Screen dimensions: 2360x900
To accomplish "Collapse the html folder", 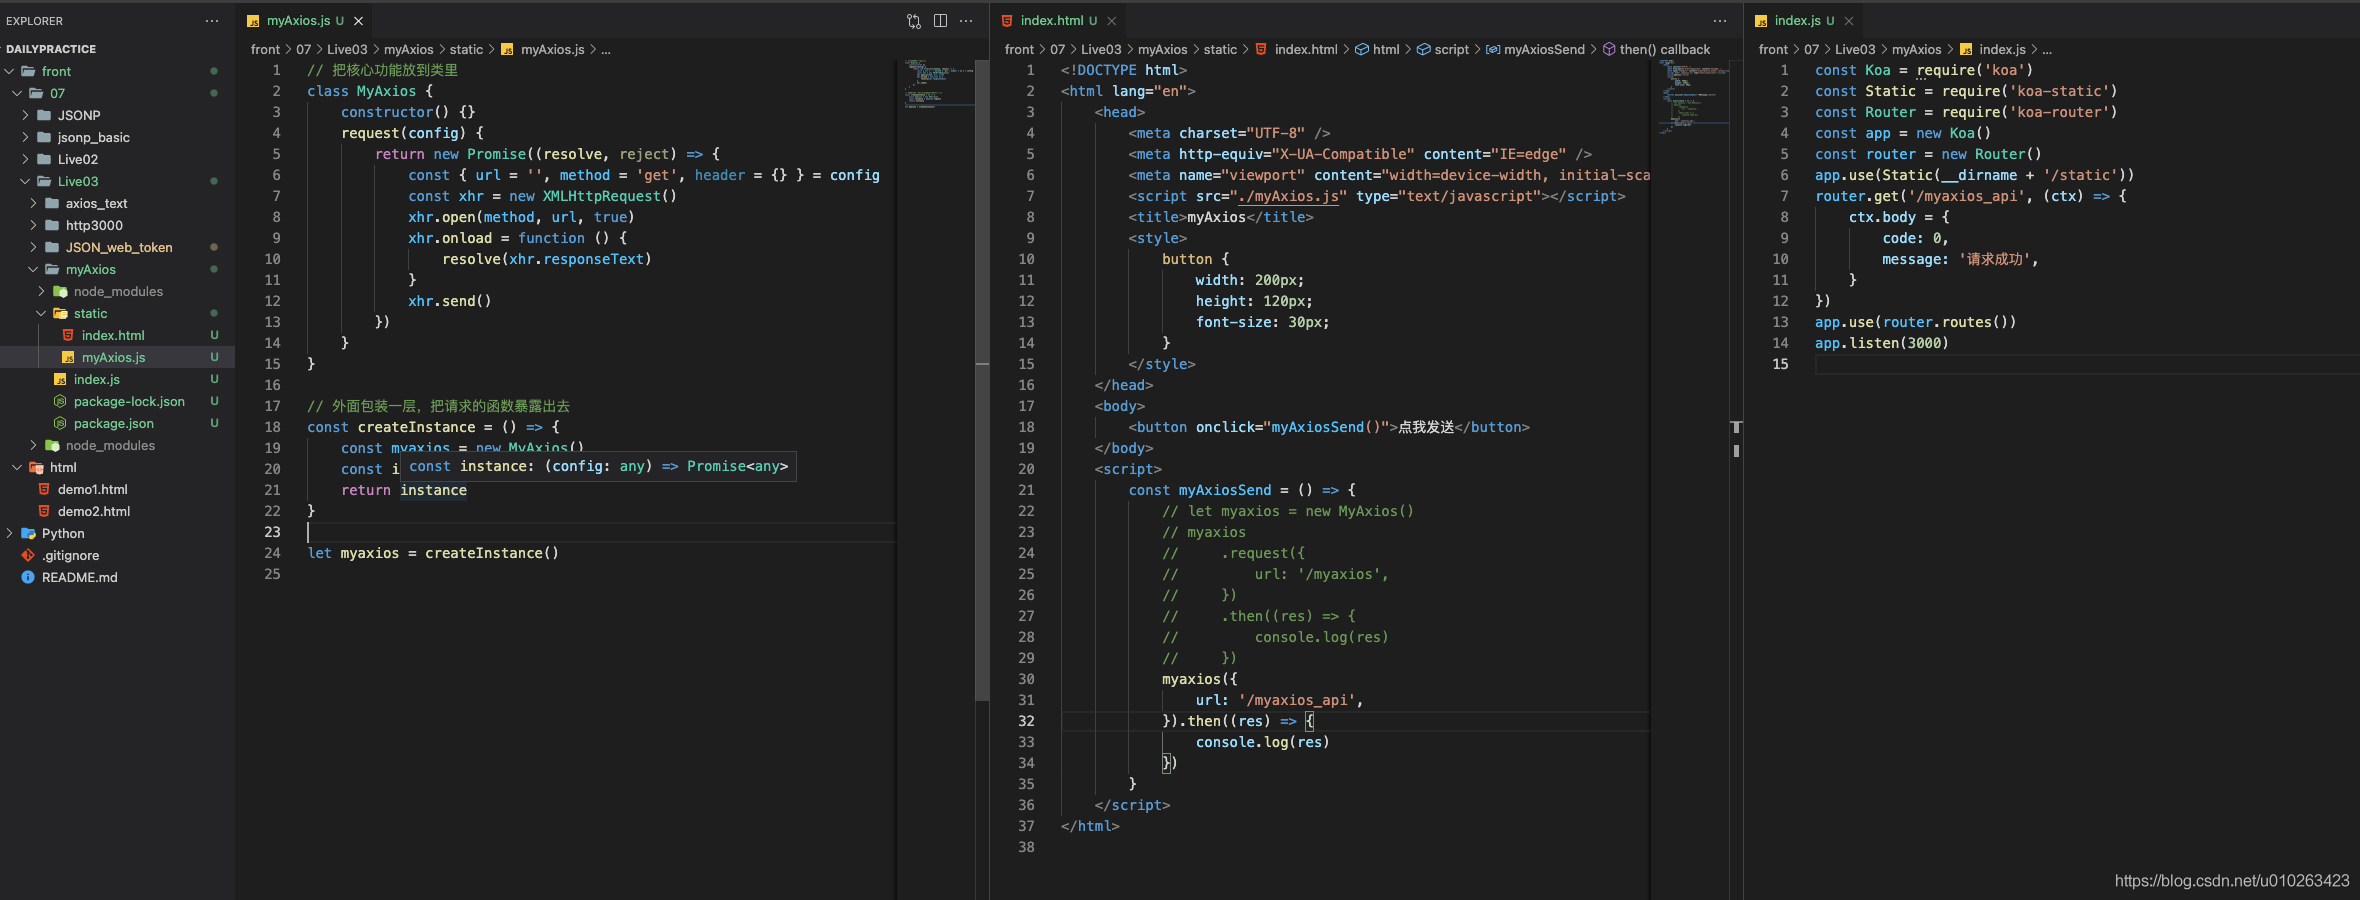I will pyautogui.click(x=117, y=467).
